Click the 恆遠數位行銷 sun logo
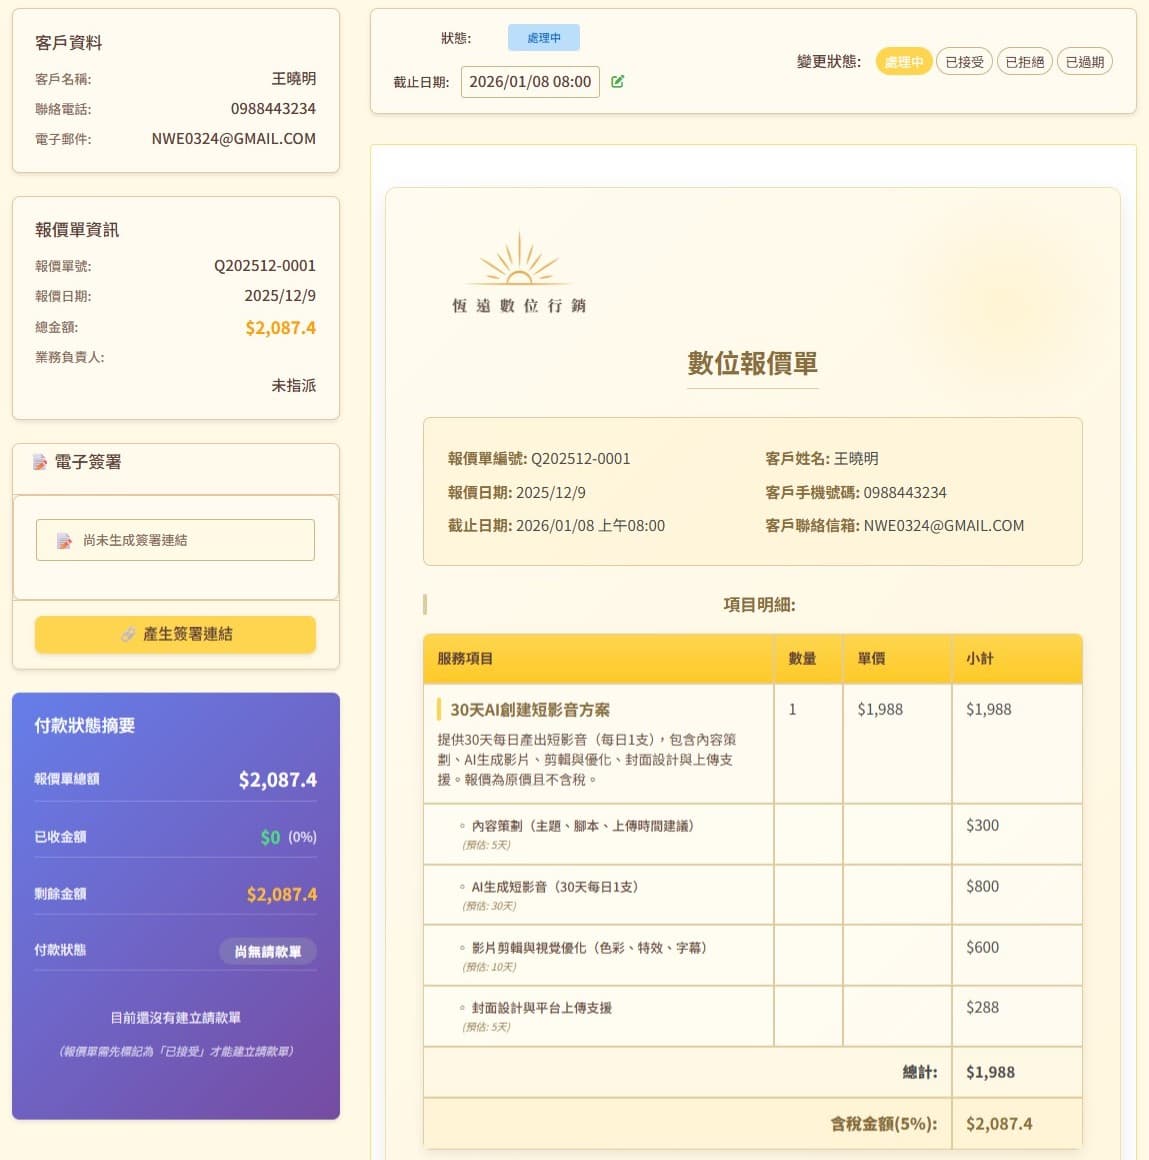The height and width of the screenshot is (1160, 1149). pos(518,262)
